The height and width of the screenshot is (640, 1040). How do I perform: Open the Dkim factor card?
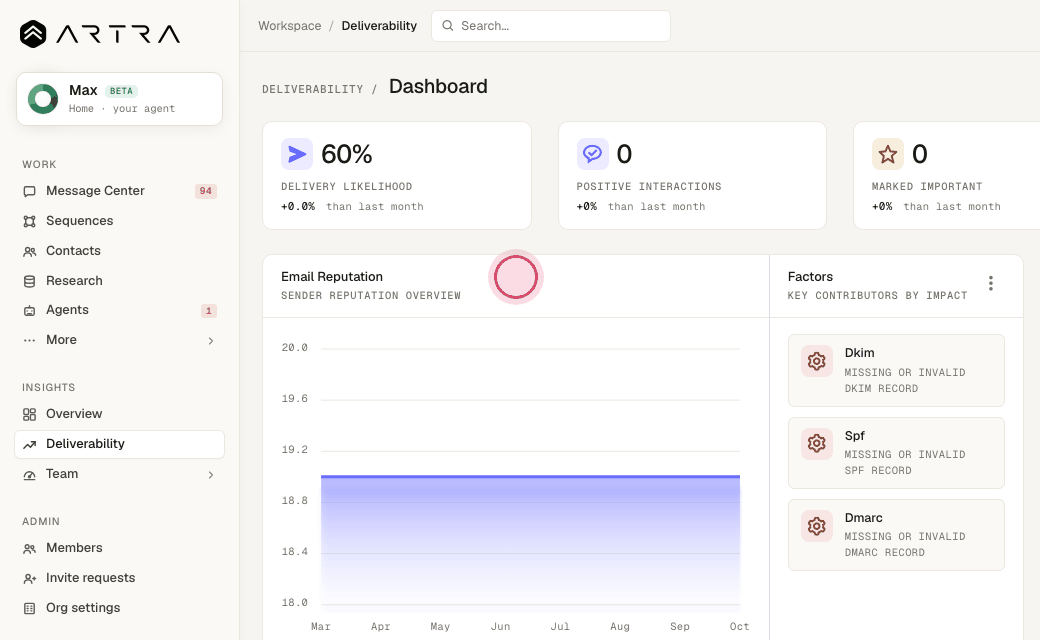tap(896, 370)
